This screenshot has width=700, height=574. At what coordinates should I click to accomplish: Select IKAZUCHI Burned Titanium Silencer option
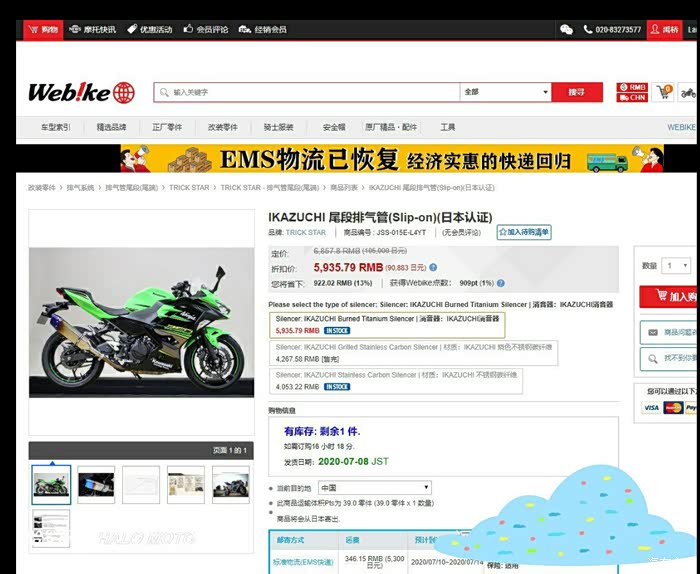387,324
